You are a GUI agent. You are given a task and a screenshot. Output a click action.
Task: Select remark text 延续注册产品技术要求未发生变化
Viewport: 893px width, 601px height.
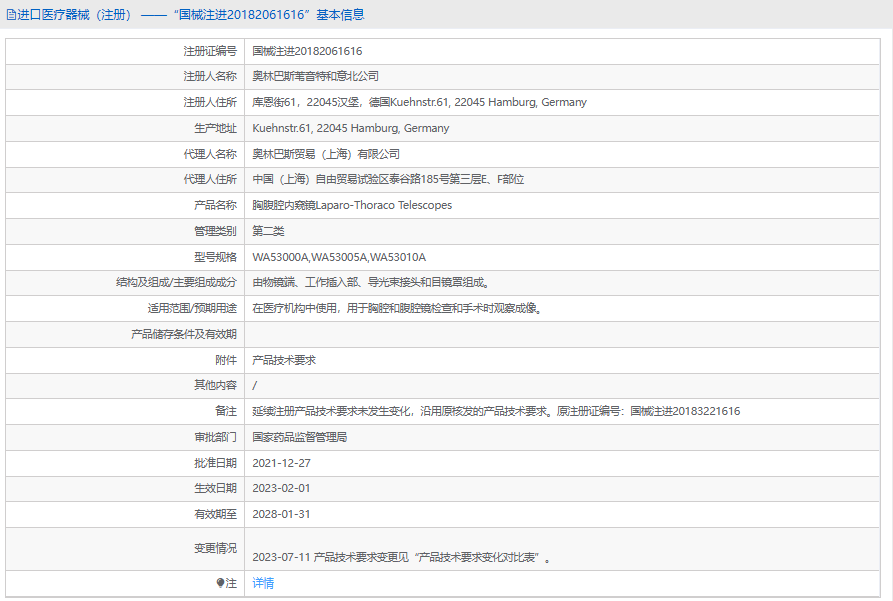pyautogui.click(x=496, y=411)
